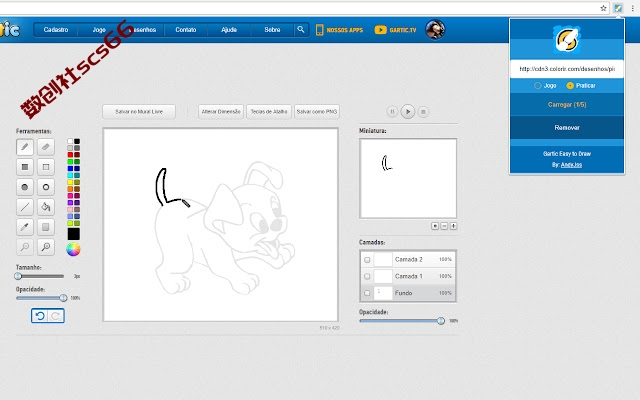Activate the eyedropper color picker tool

(25, 227)
